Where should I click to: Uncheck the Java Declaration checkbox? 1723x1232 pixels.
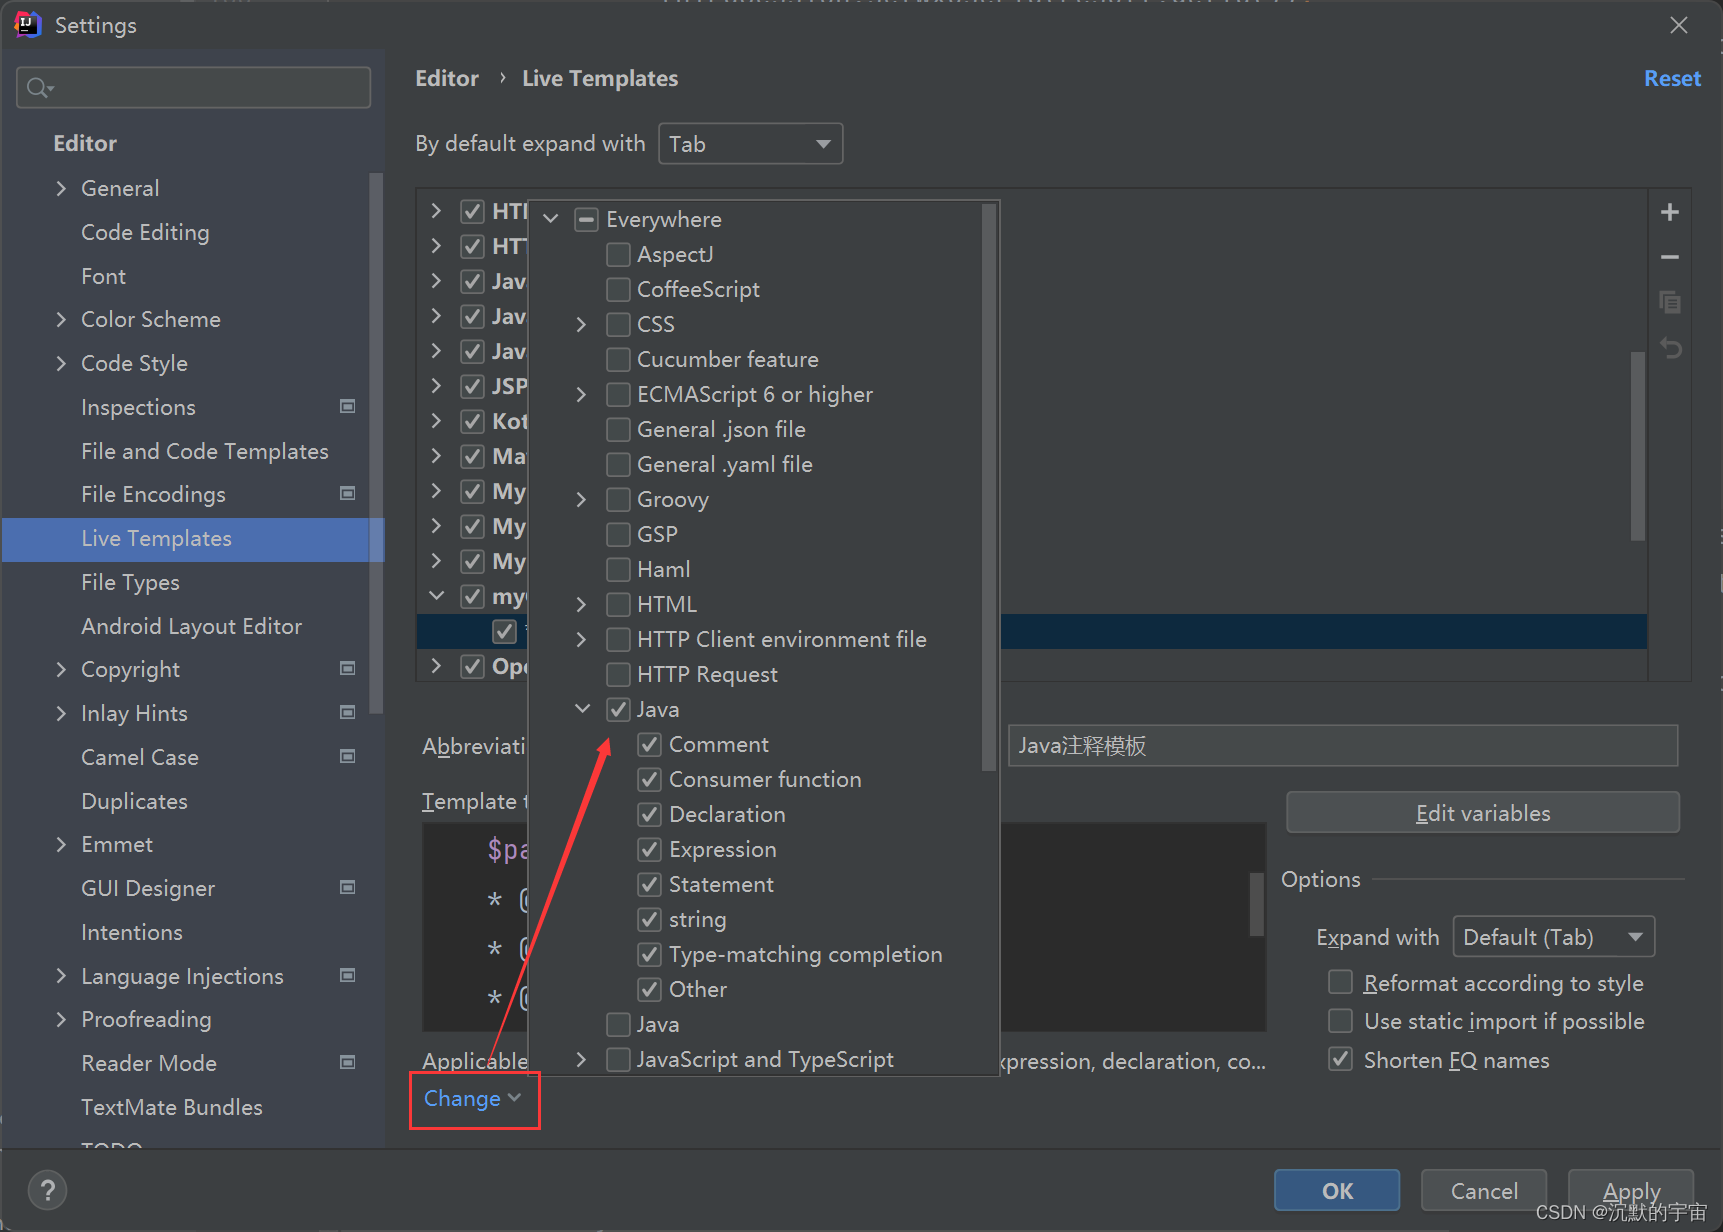[x=650, y=814]
